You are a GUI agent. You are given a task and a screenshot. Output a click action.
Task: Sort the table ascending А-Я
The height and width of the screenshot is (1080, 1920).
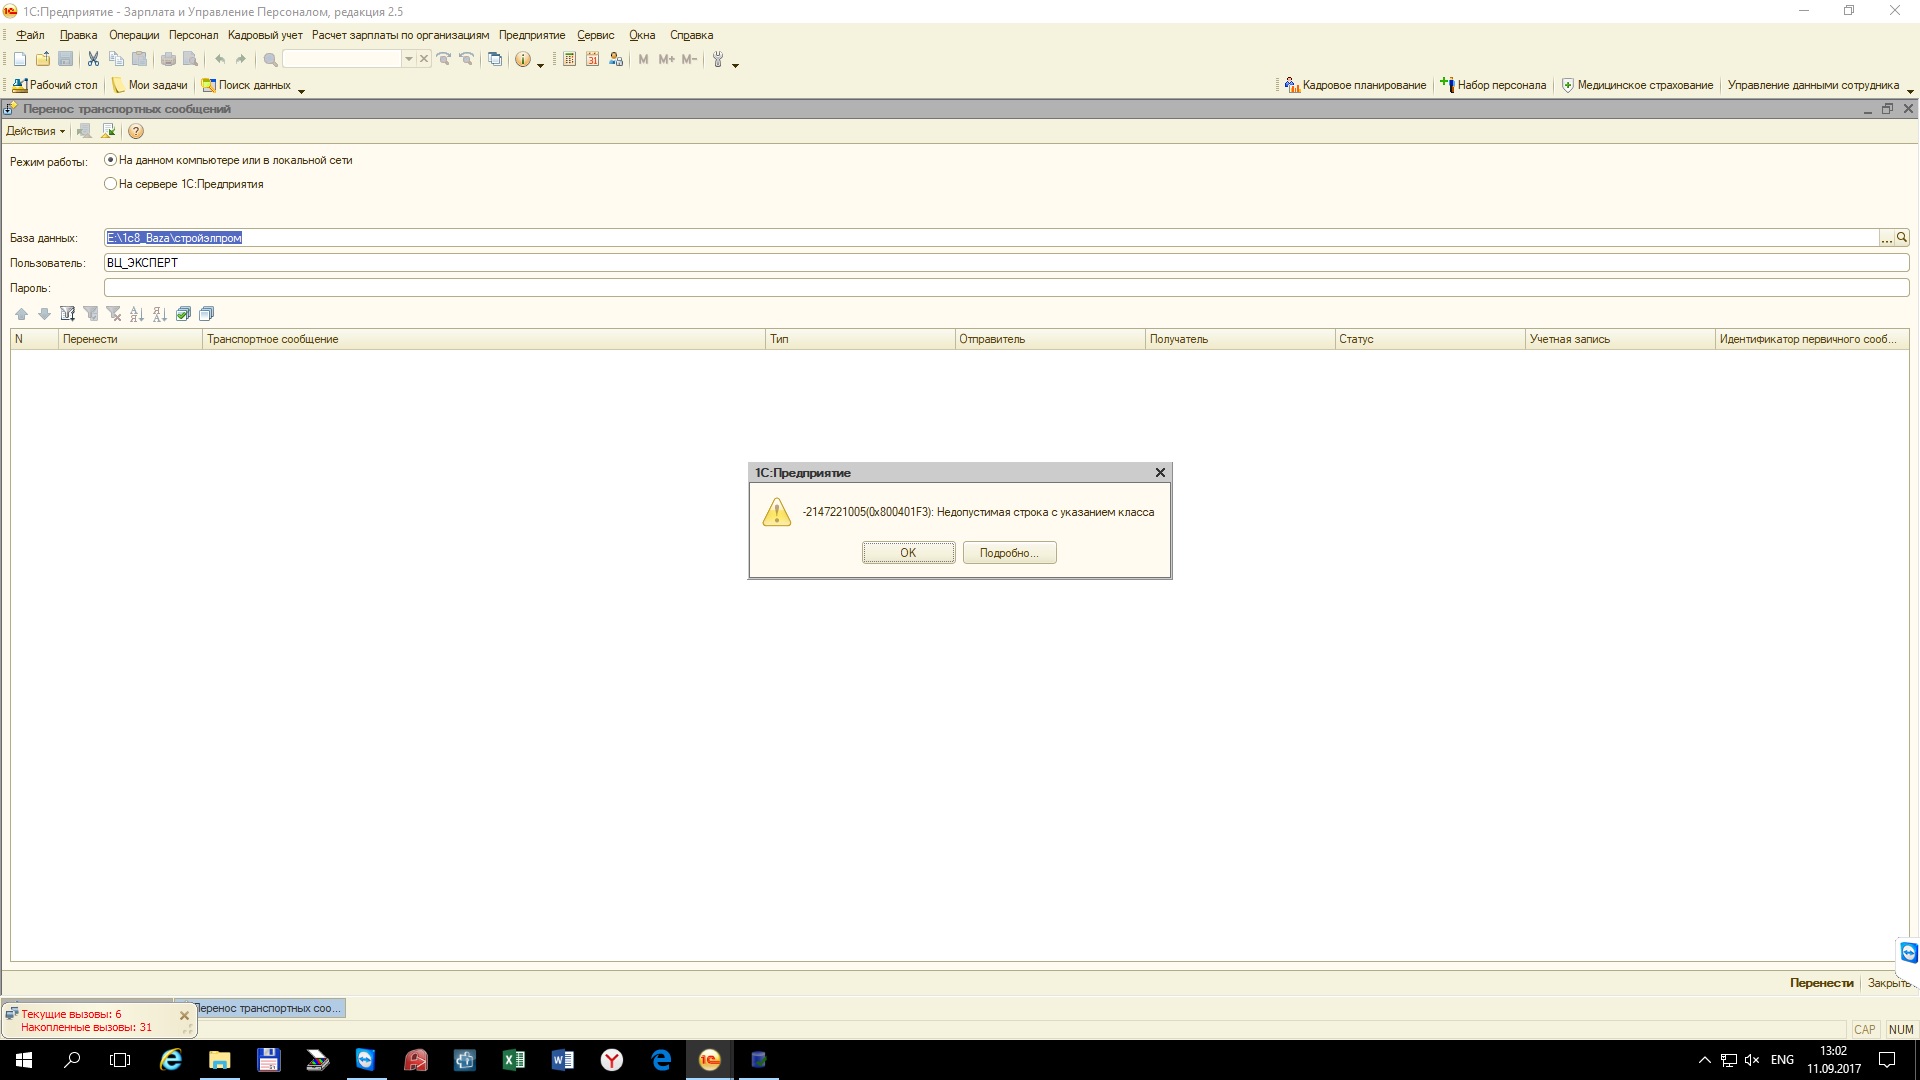coord(137,314)
